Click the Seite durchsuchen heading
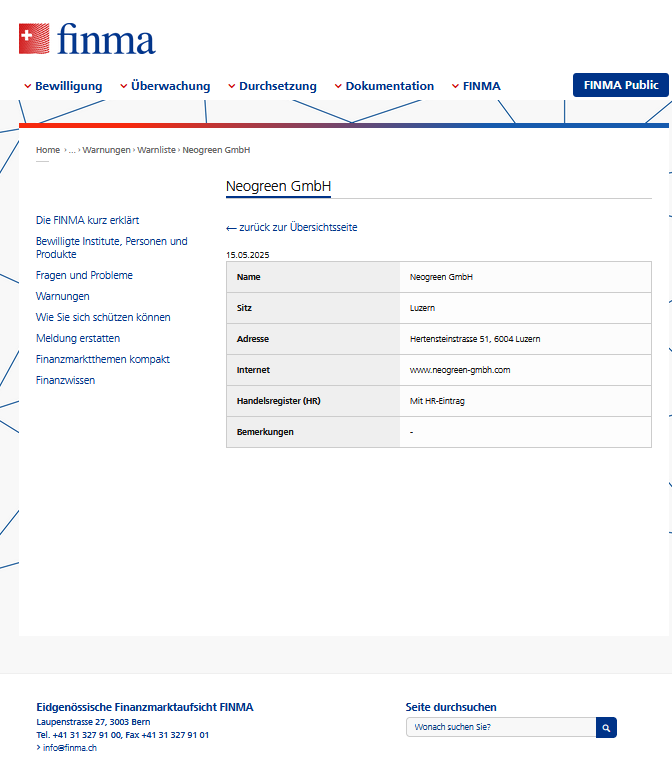Screen dimensions: 672x780 451,707
